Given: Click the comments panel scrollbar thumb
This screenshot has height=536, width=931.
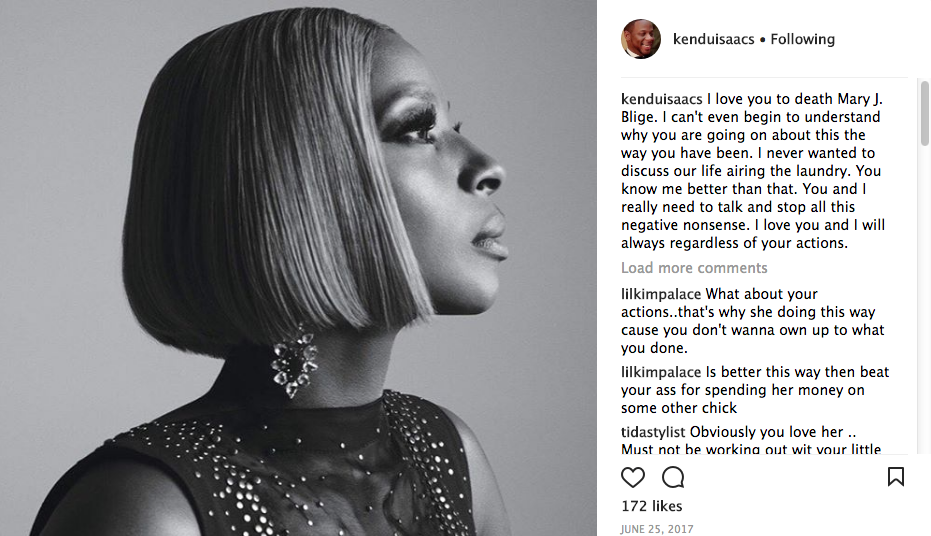Looking at the screenshot, I should 924,113.
